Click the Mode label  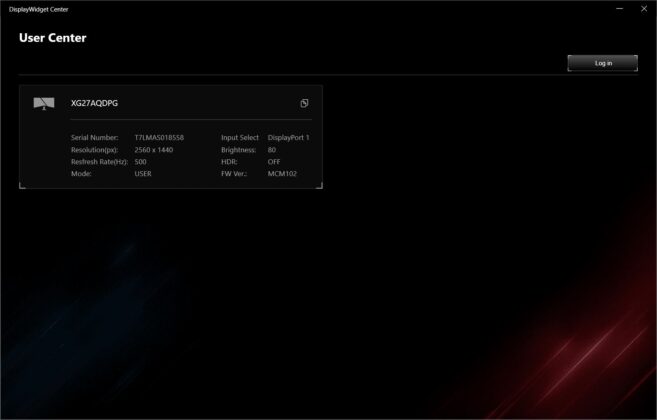click(x=81, y=174)
